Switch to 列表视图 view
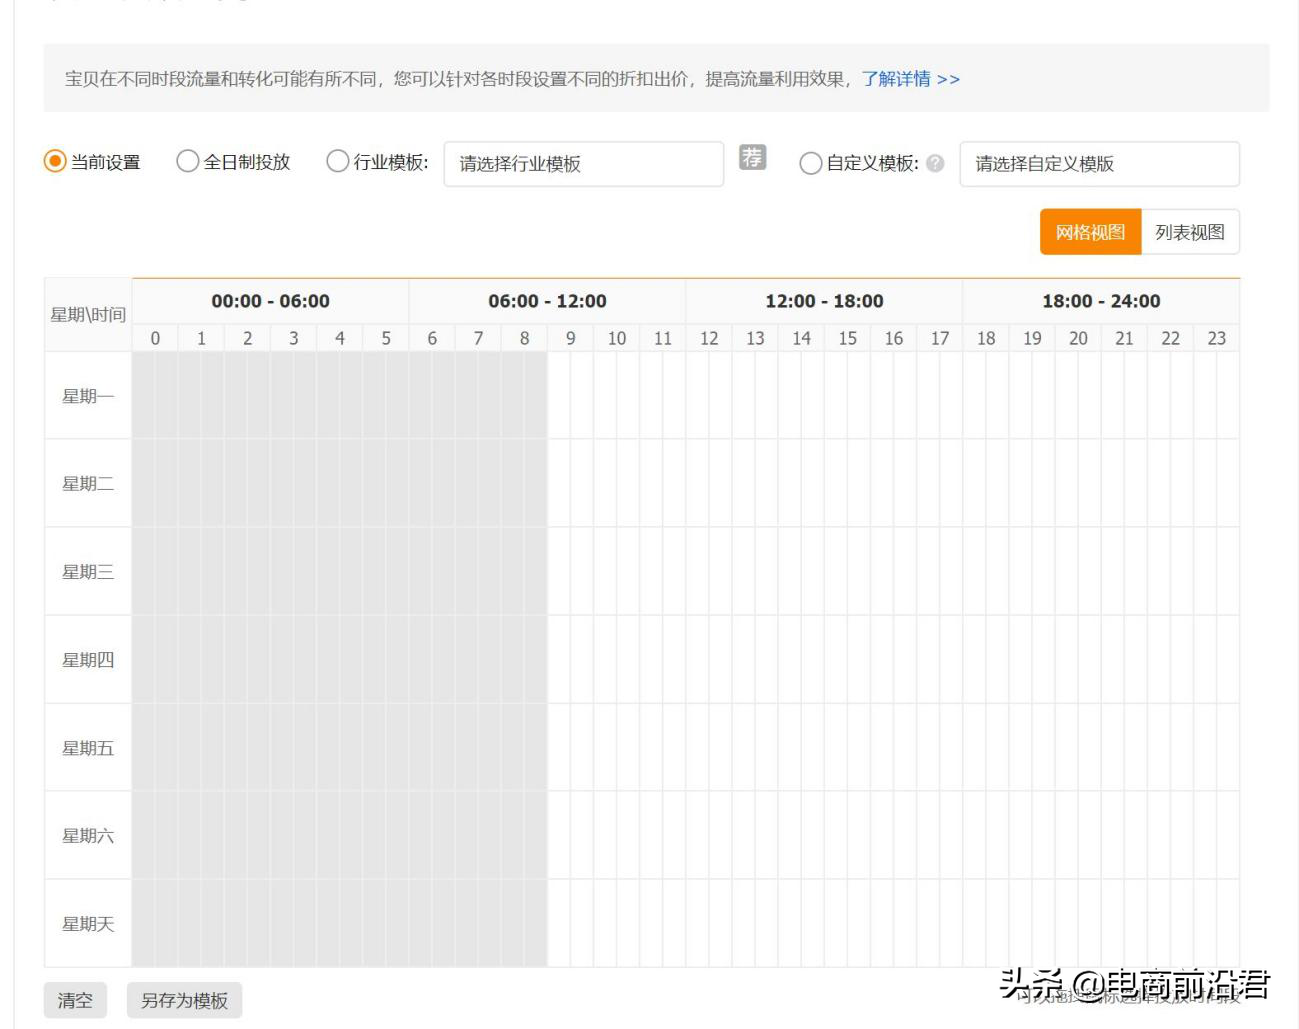 (x=1189, y=232)
